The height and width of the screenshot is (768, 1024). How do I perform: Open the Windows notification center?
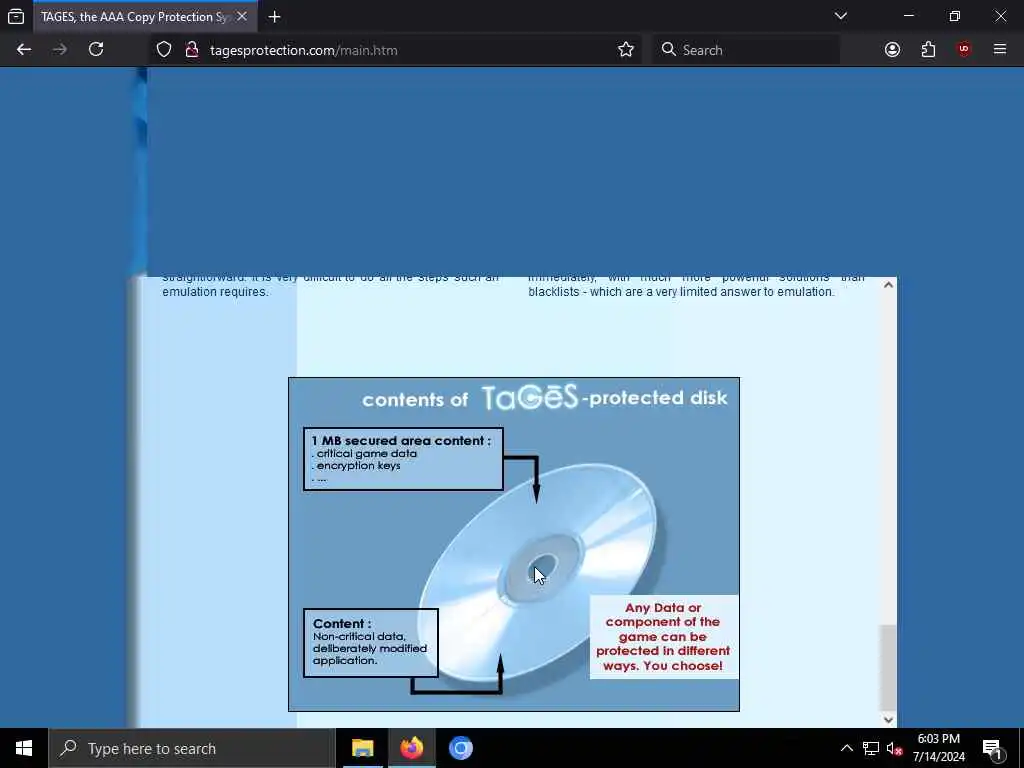(x=992, y=748)
